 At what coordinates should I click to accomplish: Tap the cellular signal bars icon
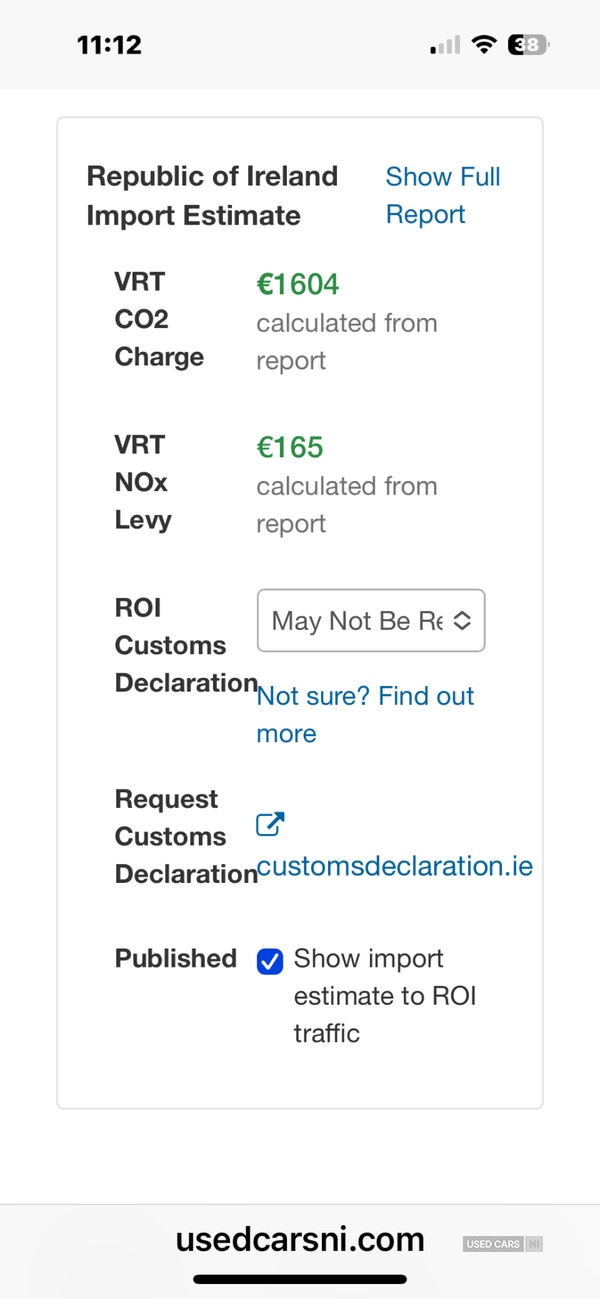point(445,46)
